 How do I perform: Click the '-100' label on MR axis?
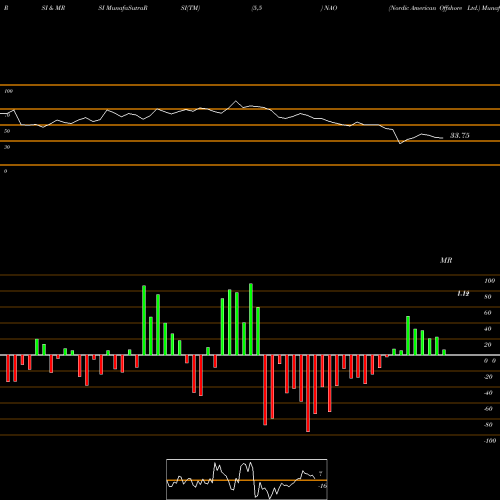pos(490,441)
